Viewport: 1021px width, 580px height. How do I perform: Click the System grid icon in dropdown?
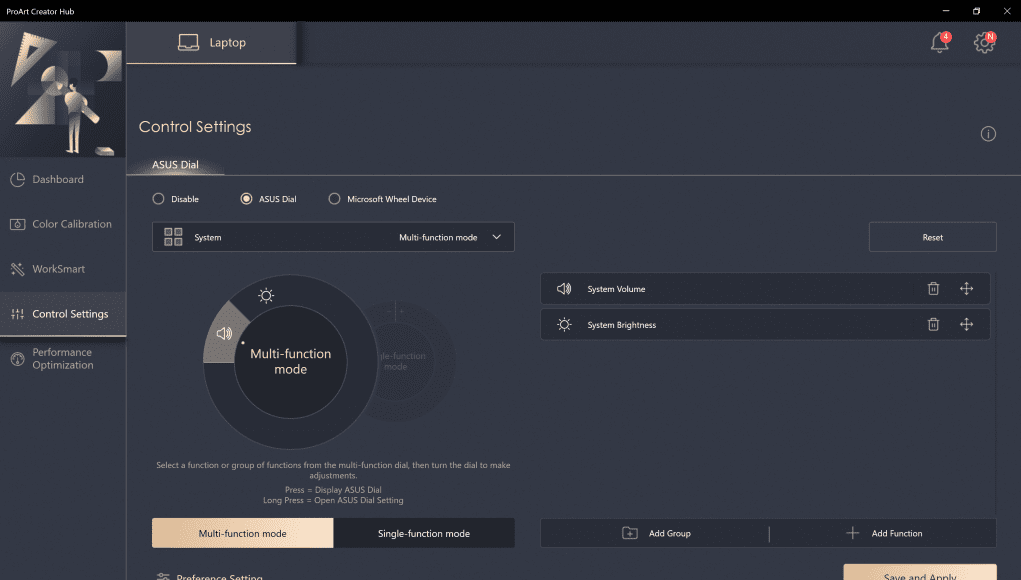(x=173, y=237)
